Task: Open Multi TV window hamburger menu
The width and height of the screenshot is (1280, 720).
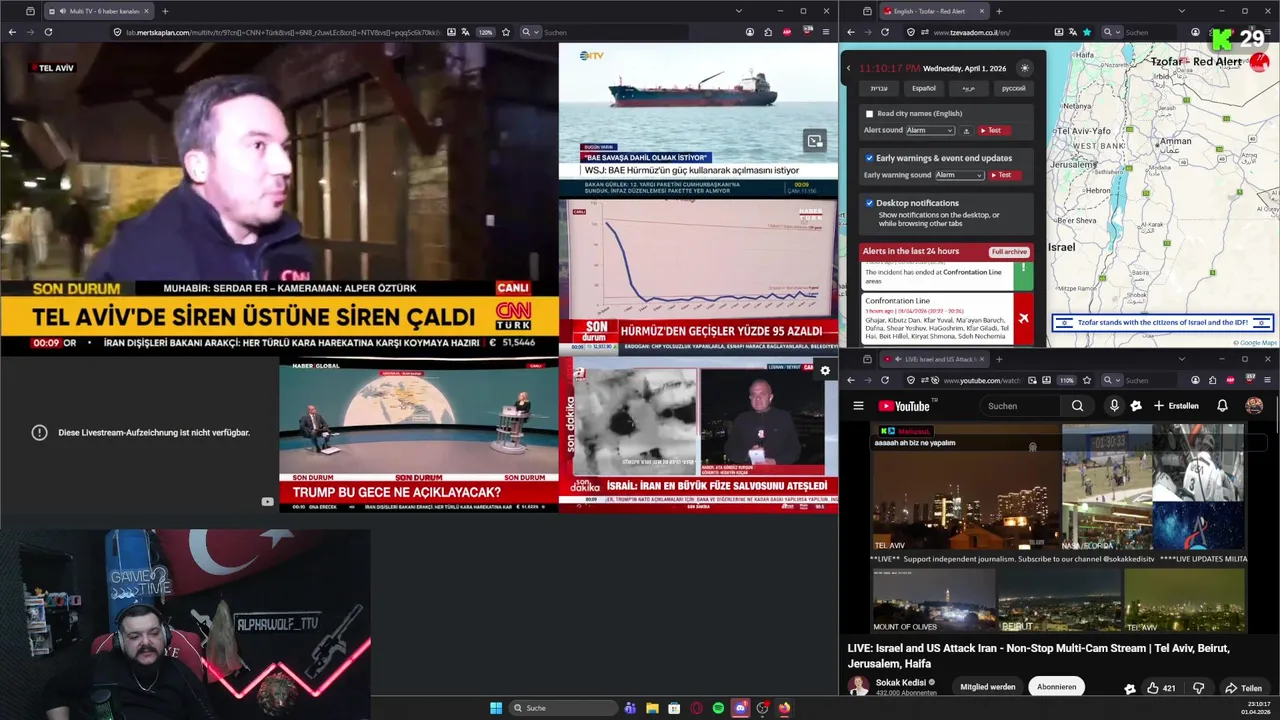Action: click(826, 32)
